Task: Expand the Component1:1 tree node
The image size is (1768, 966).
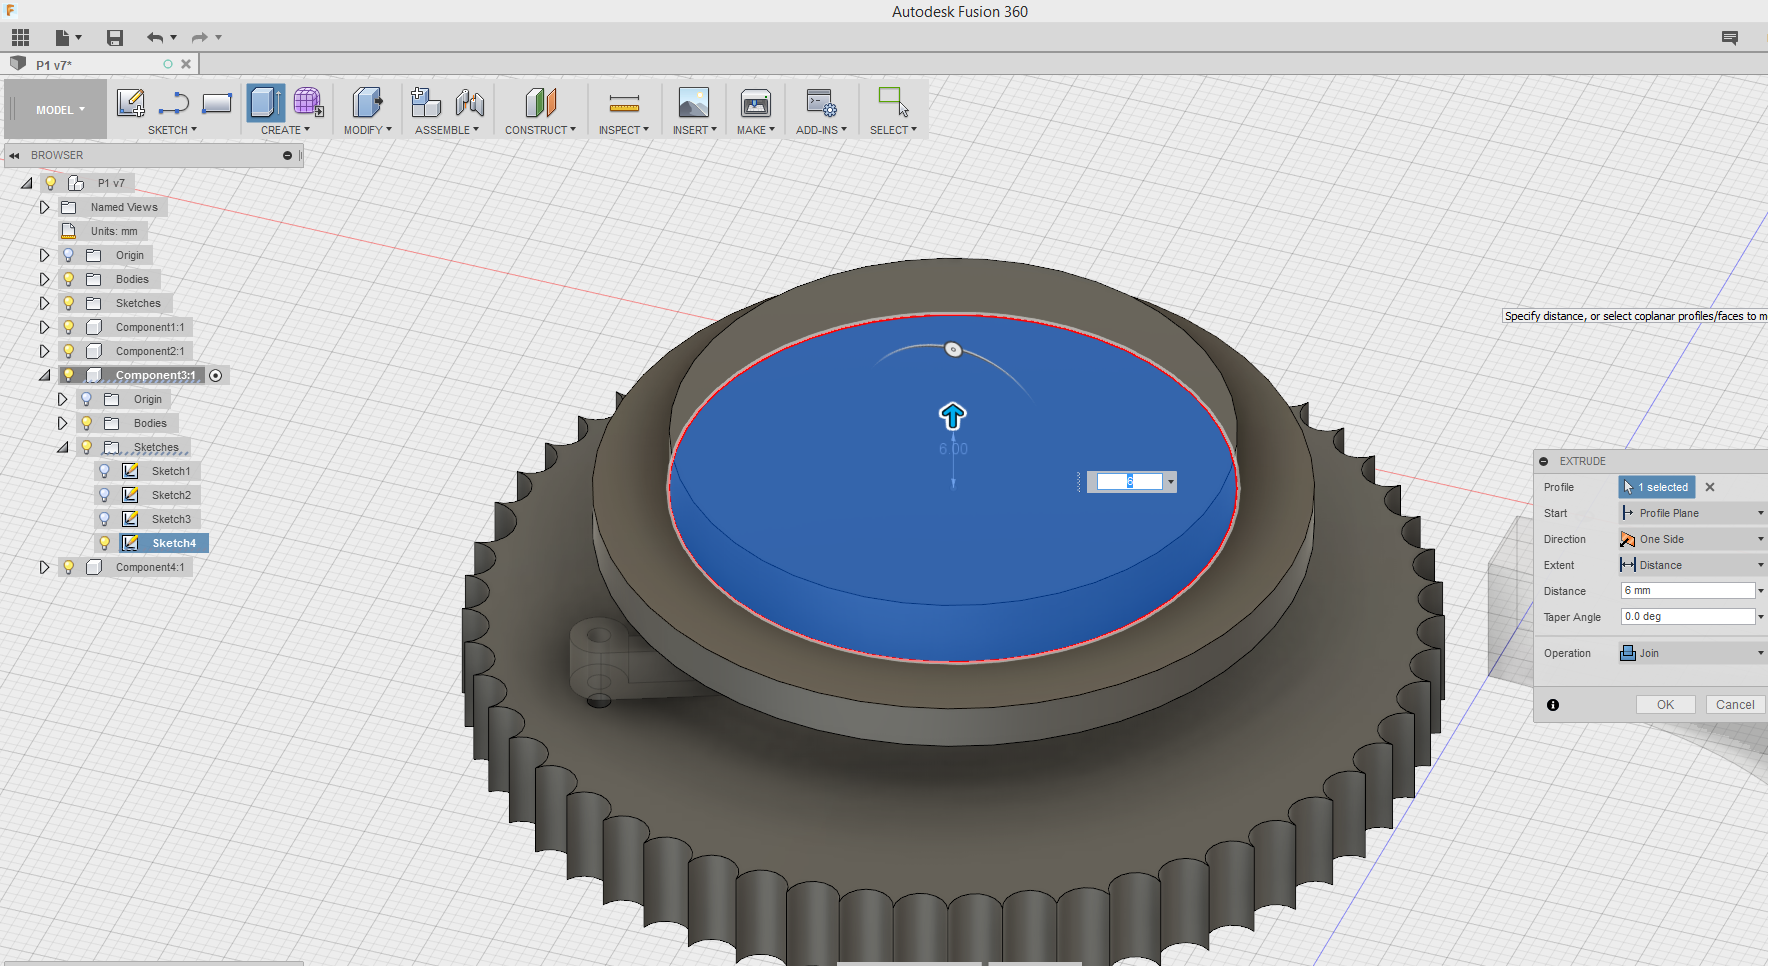Action: [x=44, y=327]
